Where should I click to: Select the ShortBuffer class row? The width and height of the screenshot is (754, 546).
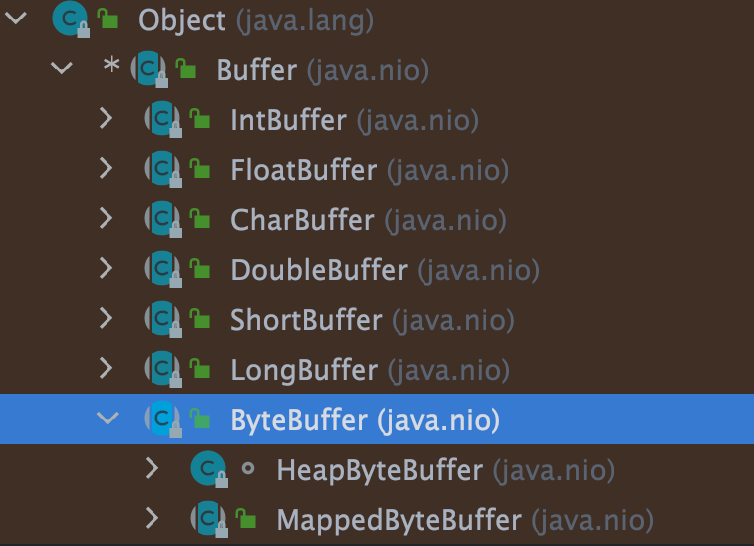coord(306,320)
